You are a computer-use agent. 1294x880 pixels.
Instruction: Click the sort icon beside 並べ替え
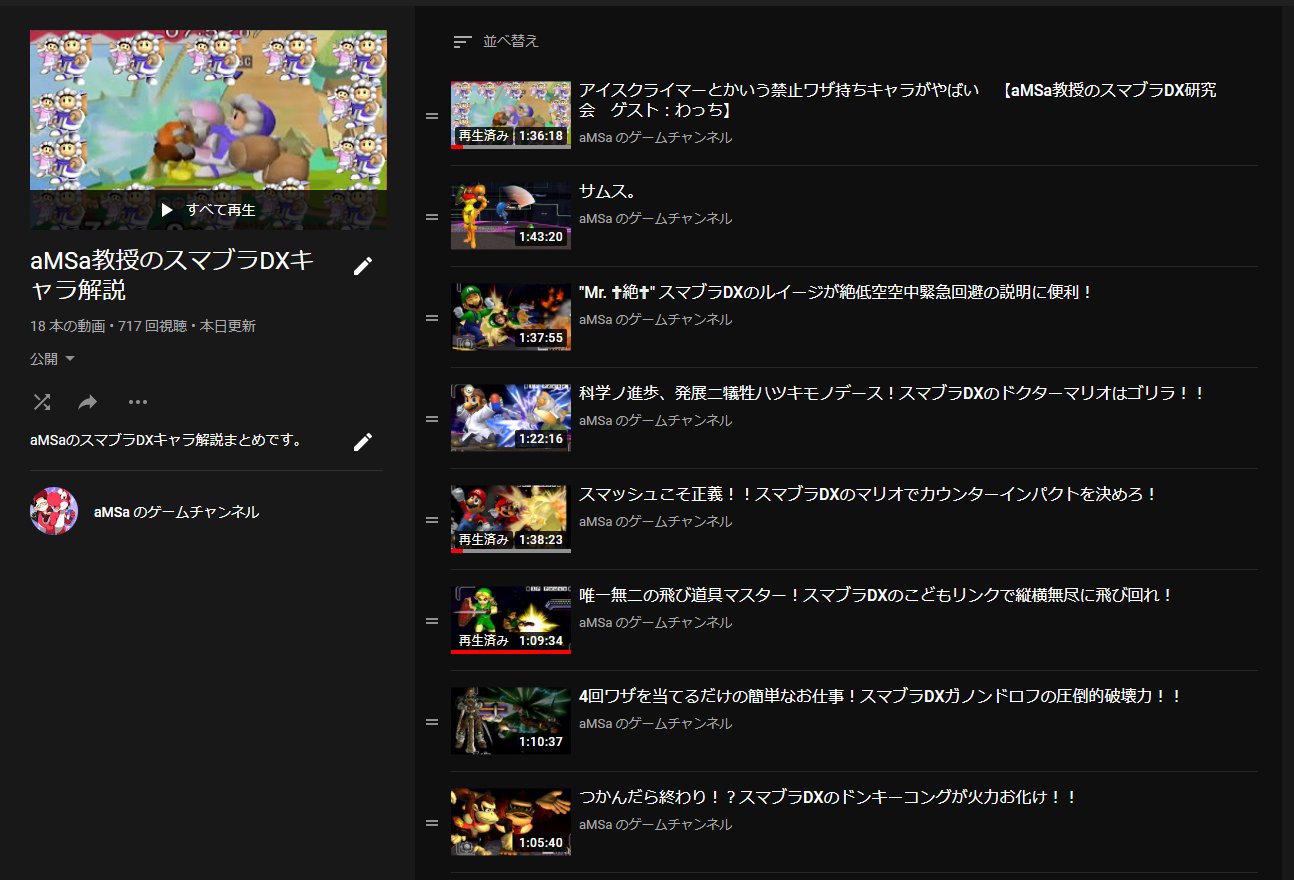462,42
